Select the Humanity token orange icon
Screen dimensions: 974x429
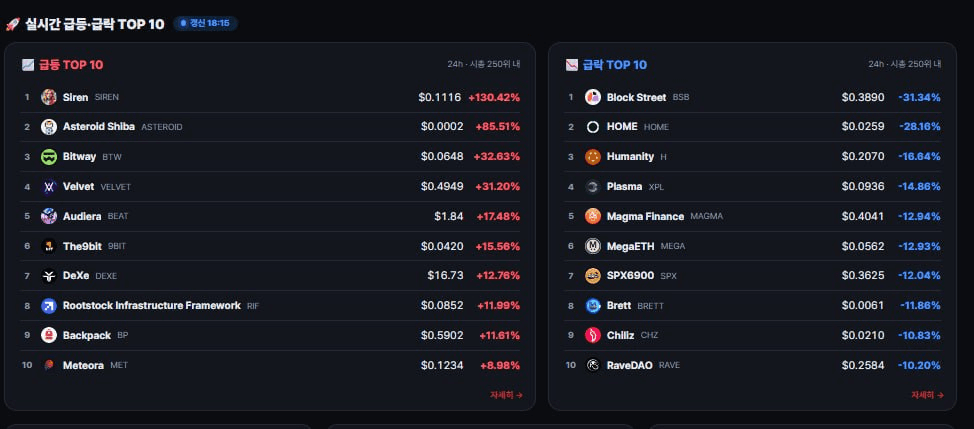point(593,156)
